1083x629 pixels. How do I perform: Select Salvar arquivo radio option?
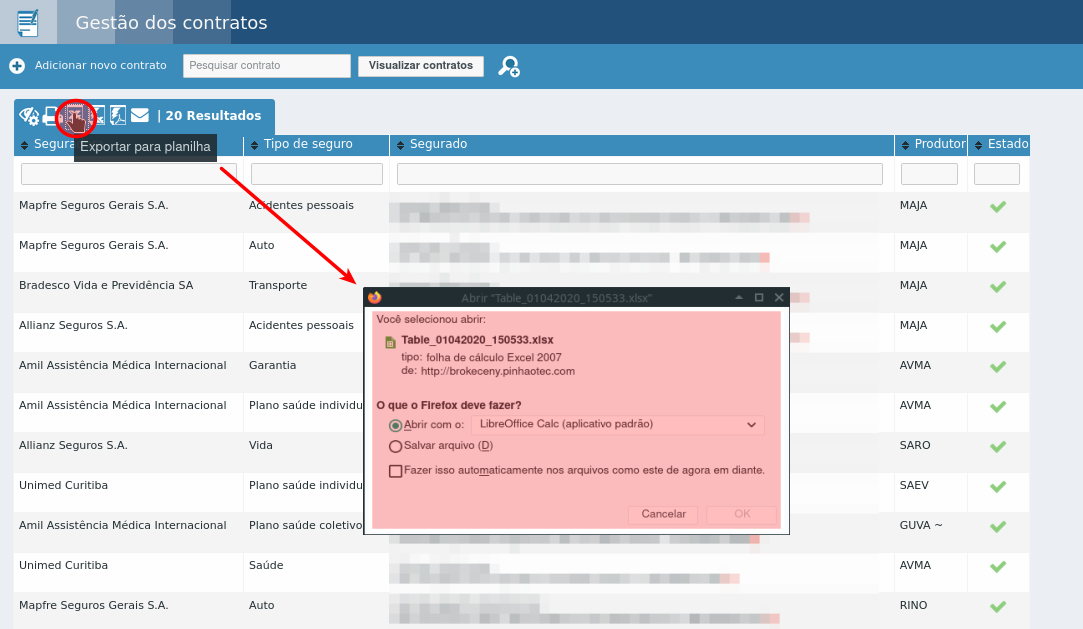tap(396, 447)
